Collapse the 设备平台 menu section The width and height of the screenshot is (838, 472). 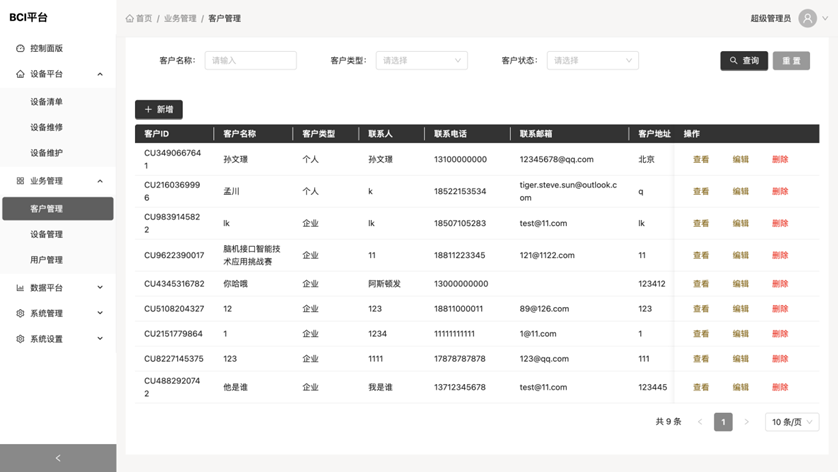click(x=100, y=74)
